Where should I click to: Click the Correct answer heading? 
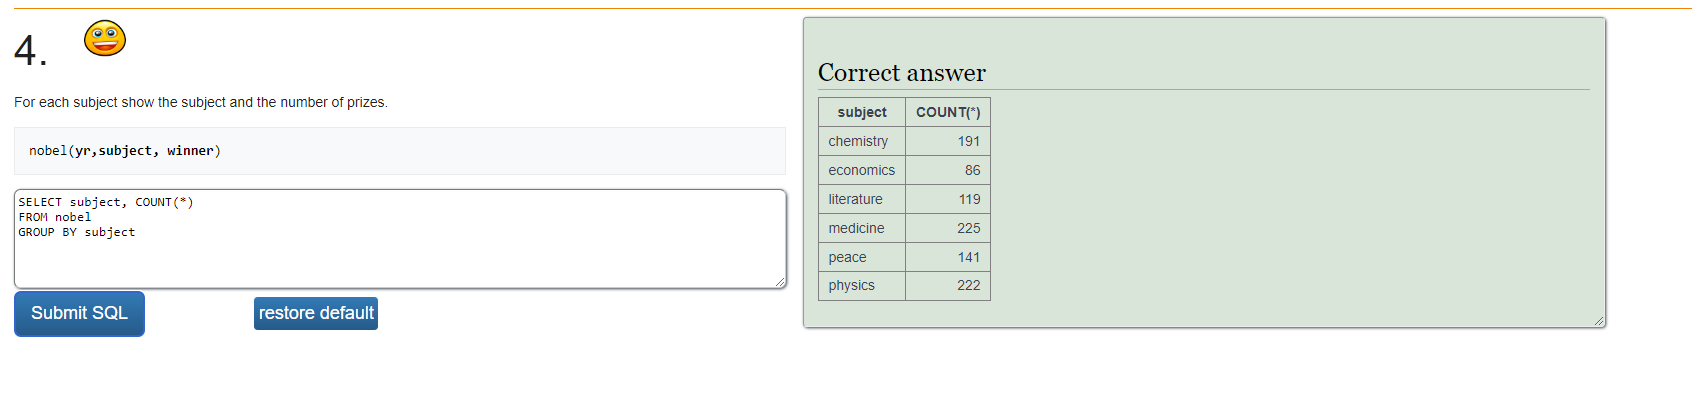point(901,73)
